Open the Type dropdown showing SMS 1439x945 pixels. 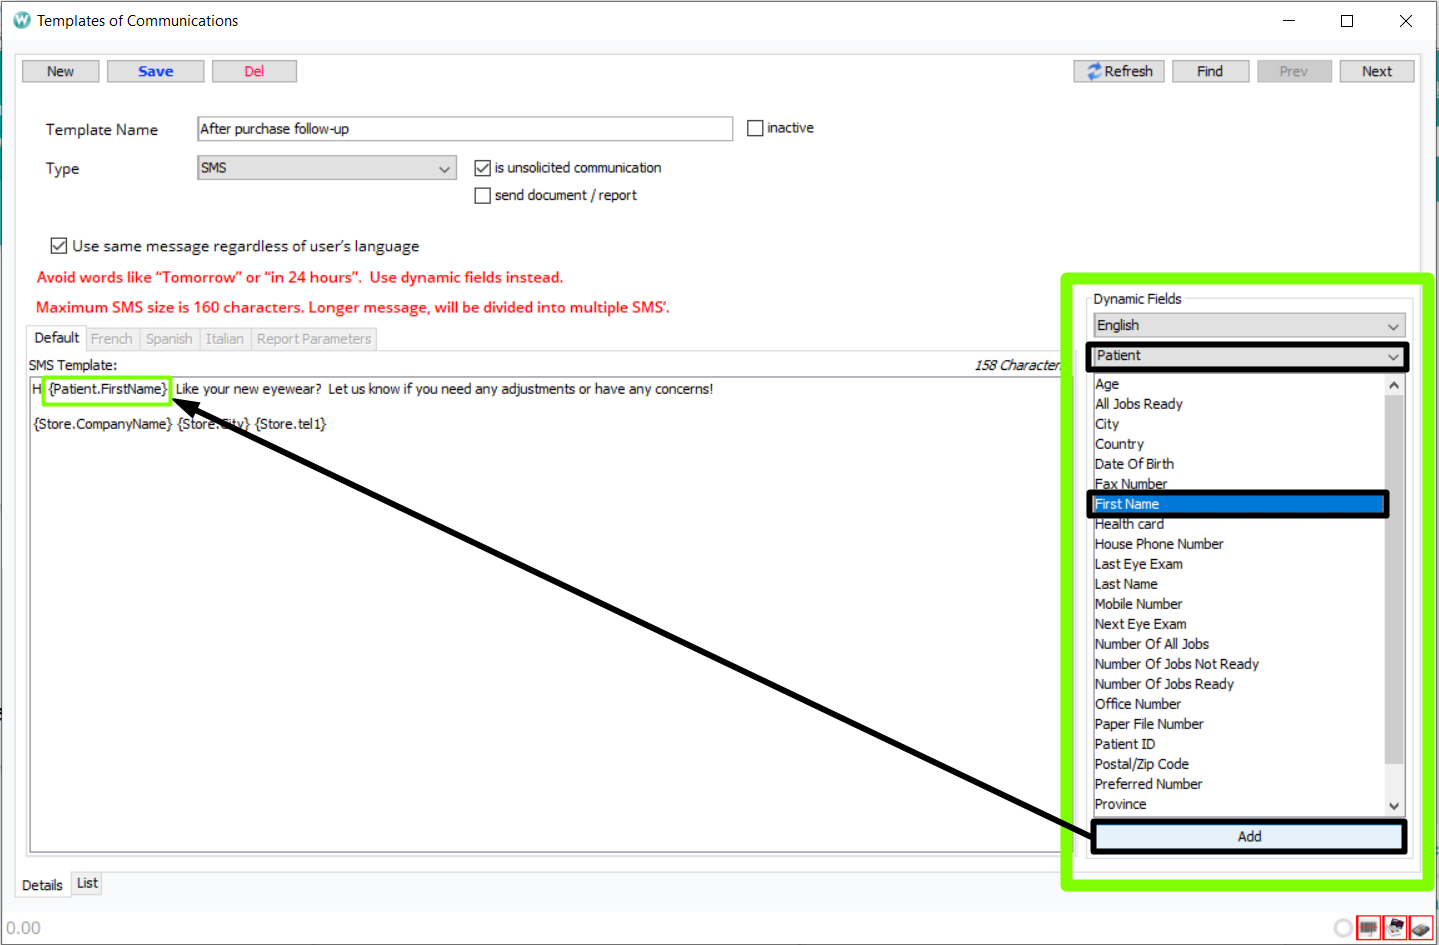coord(444,167)
